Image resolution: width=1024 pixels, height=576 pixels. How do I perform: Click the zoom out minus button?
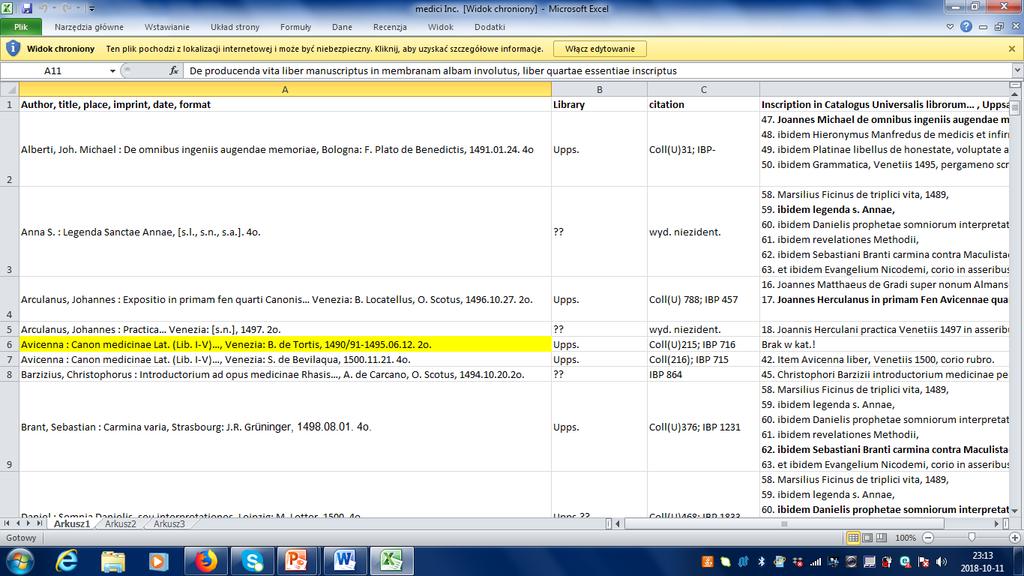coord(928,537)
